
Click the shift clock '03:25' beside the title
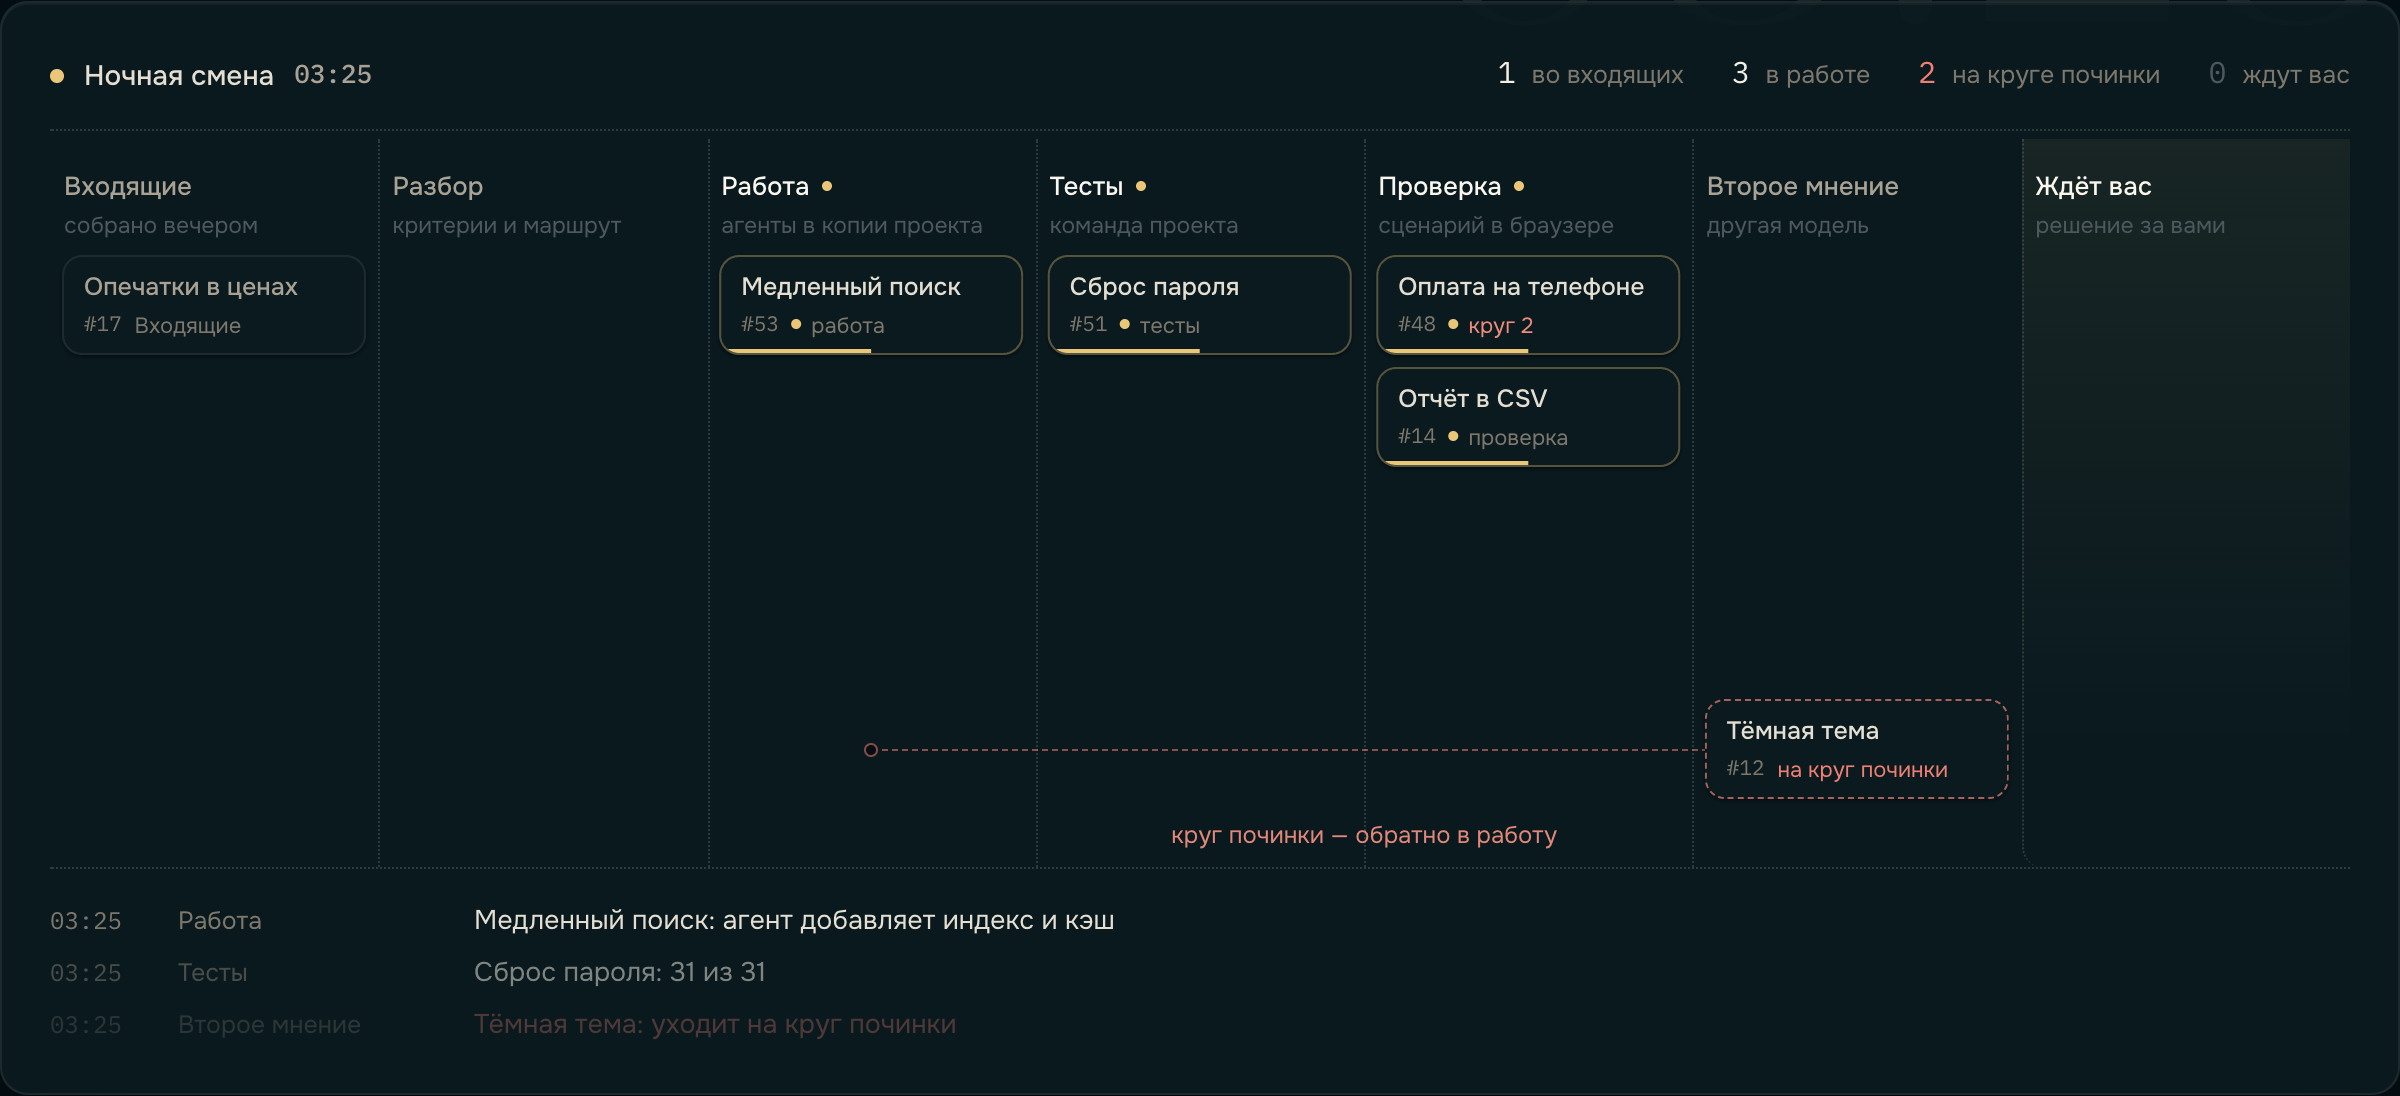point(333,75)
